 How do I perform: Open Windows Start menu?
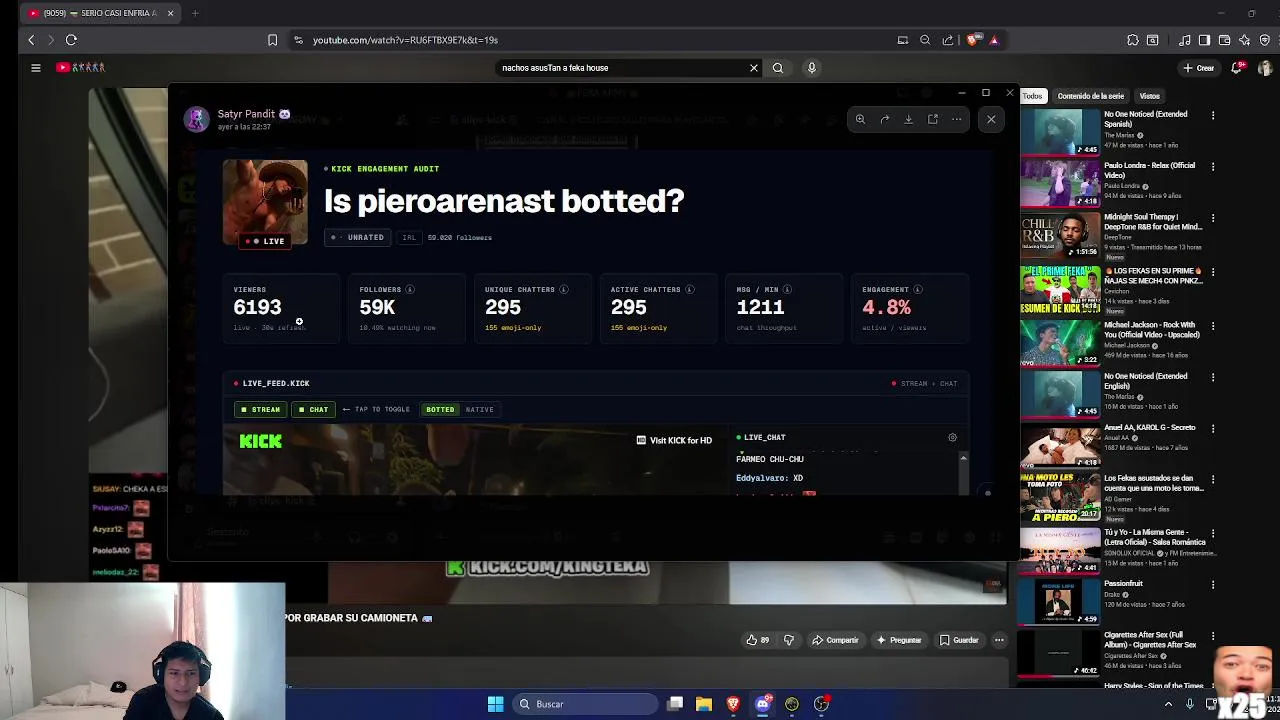coord(495,704)
